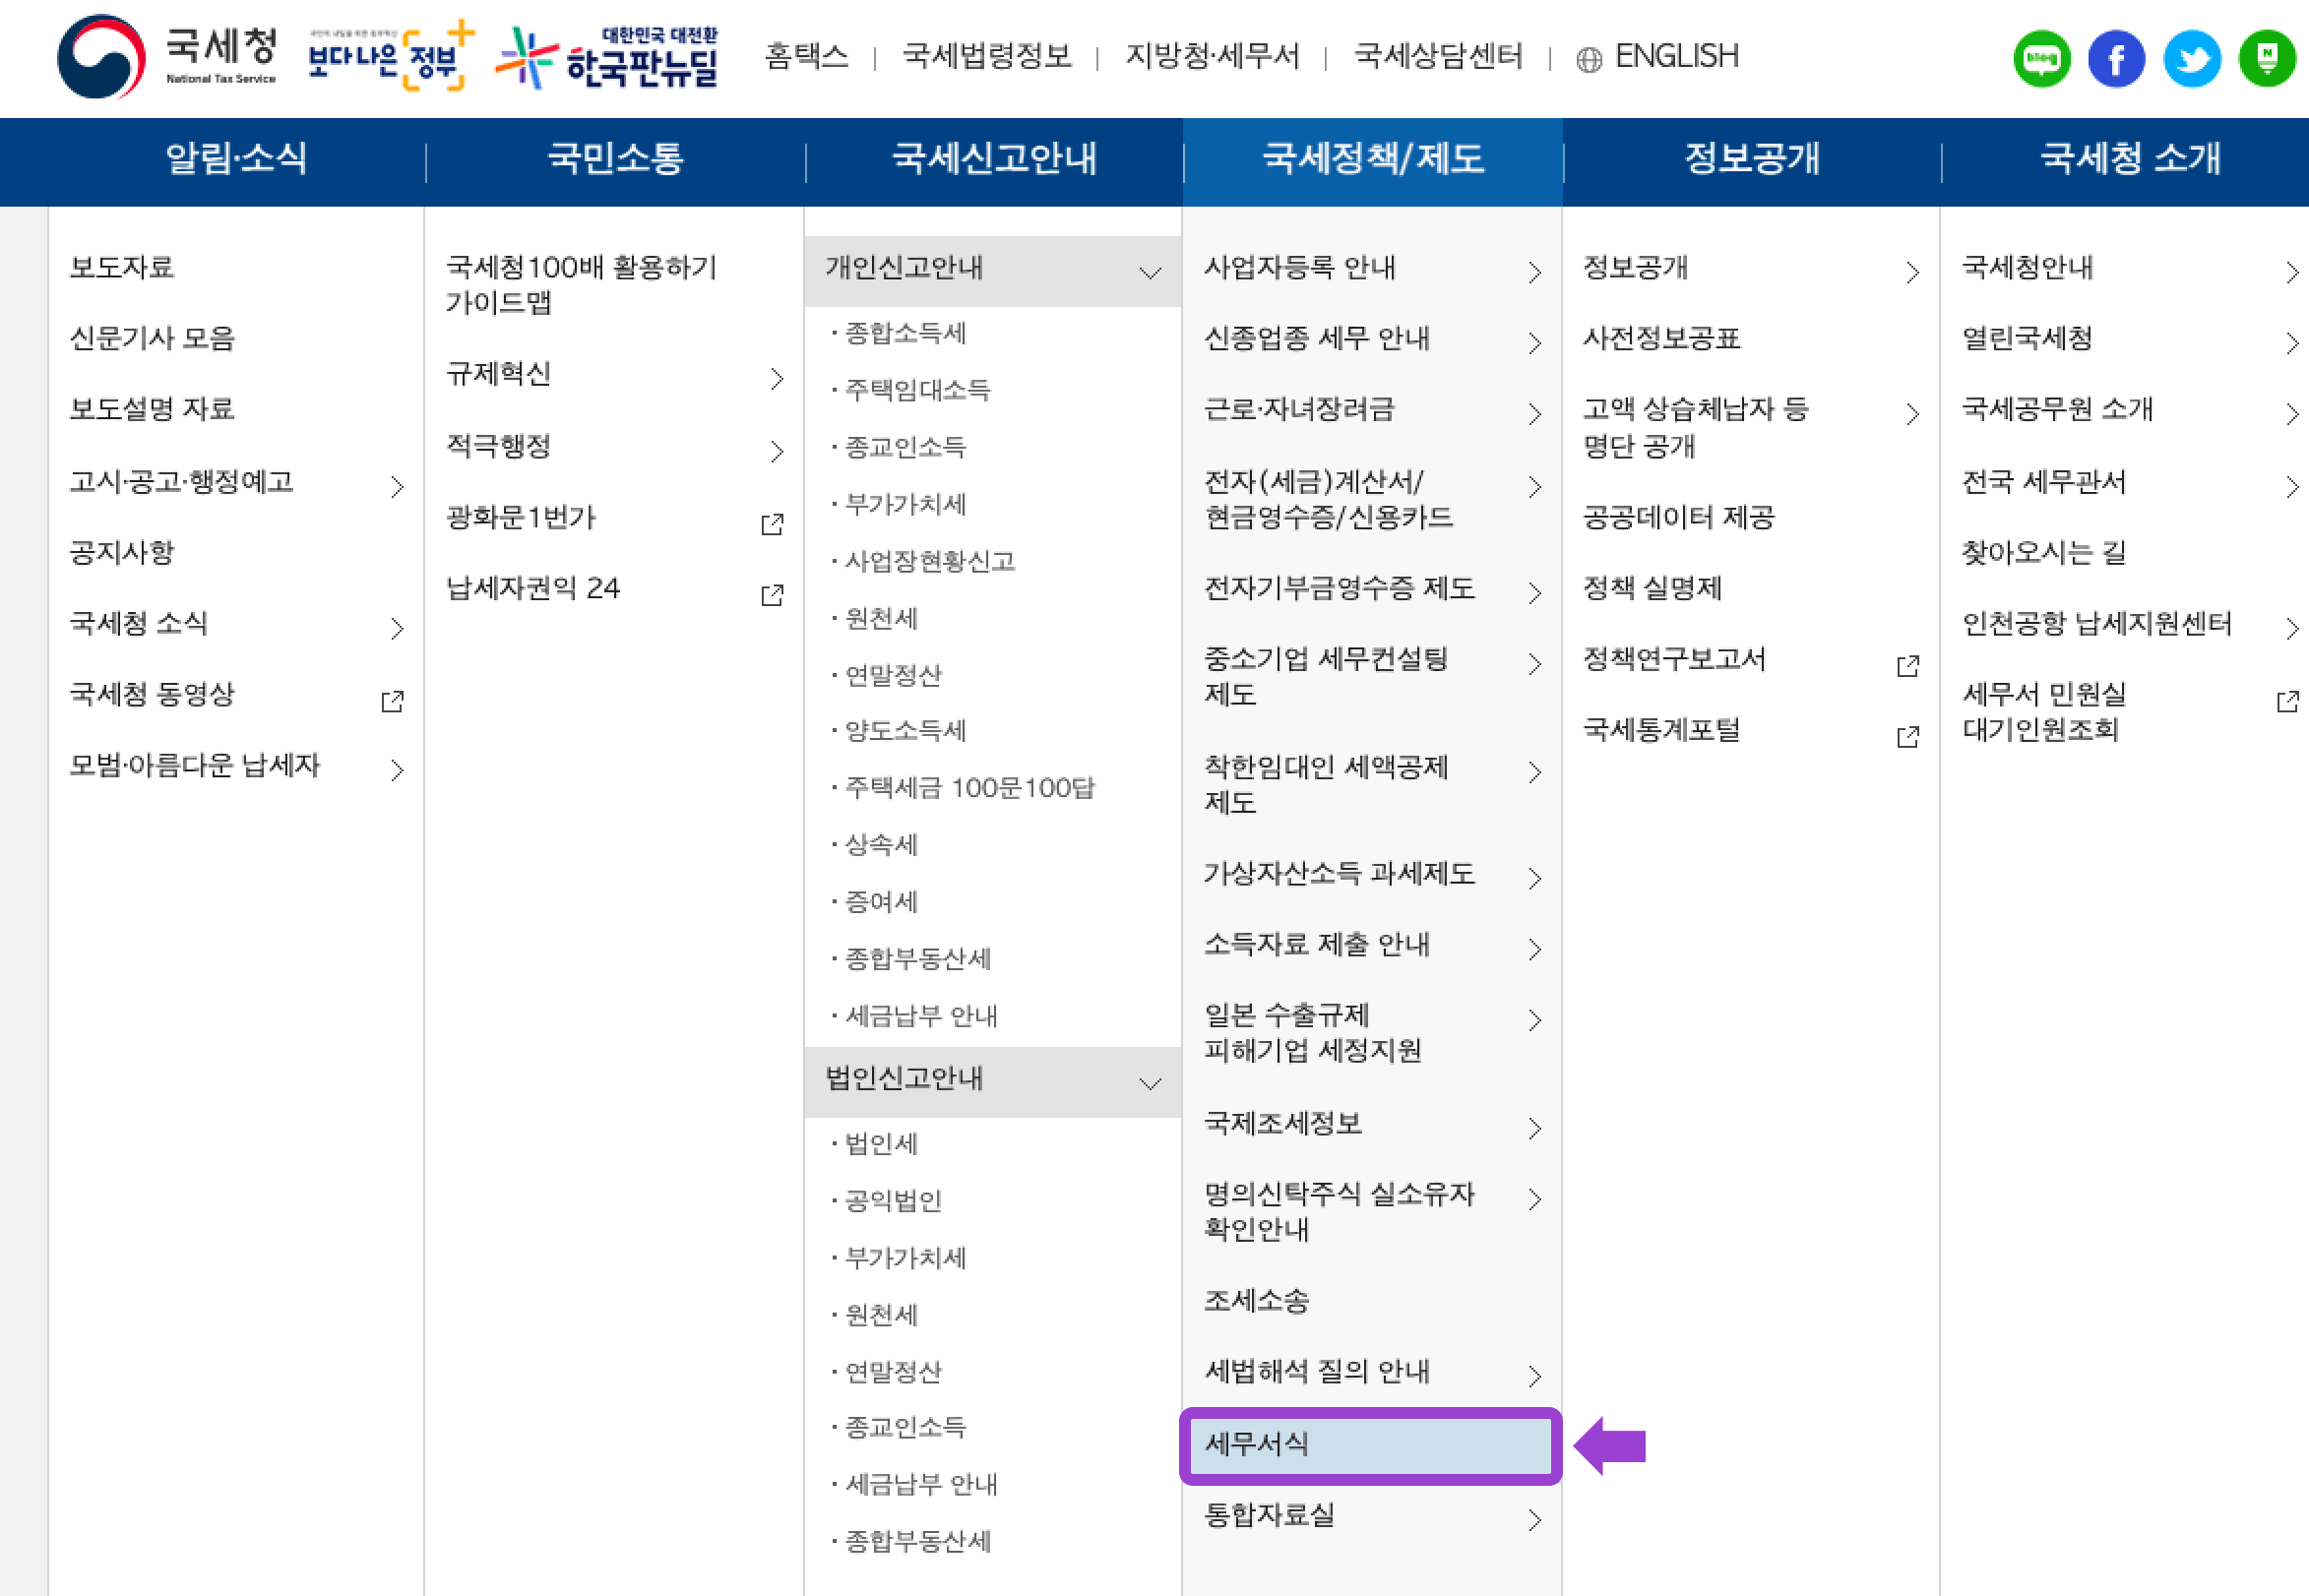Open the external link icon next to 국세청 동영상
Image resolution: width=2309 pixels, height=1596 pixels.
pos(391,701)
